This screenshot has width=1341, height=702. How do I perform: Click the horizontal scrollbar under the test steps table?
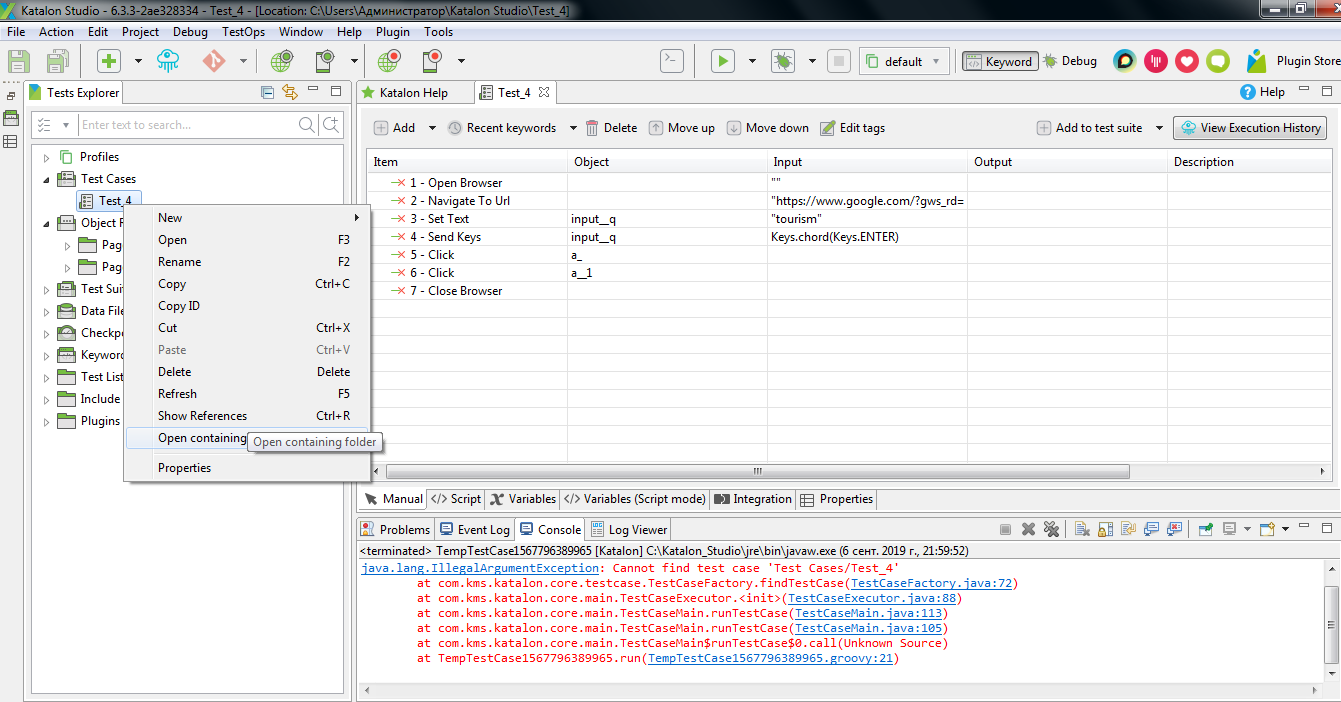click(x=757, y=472)
